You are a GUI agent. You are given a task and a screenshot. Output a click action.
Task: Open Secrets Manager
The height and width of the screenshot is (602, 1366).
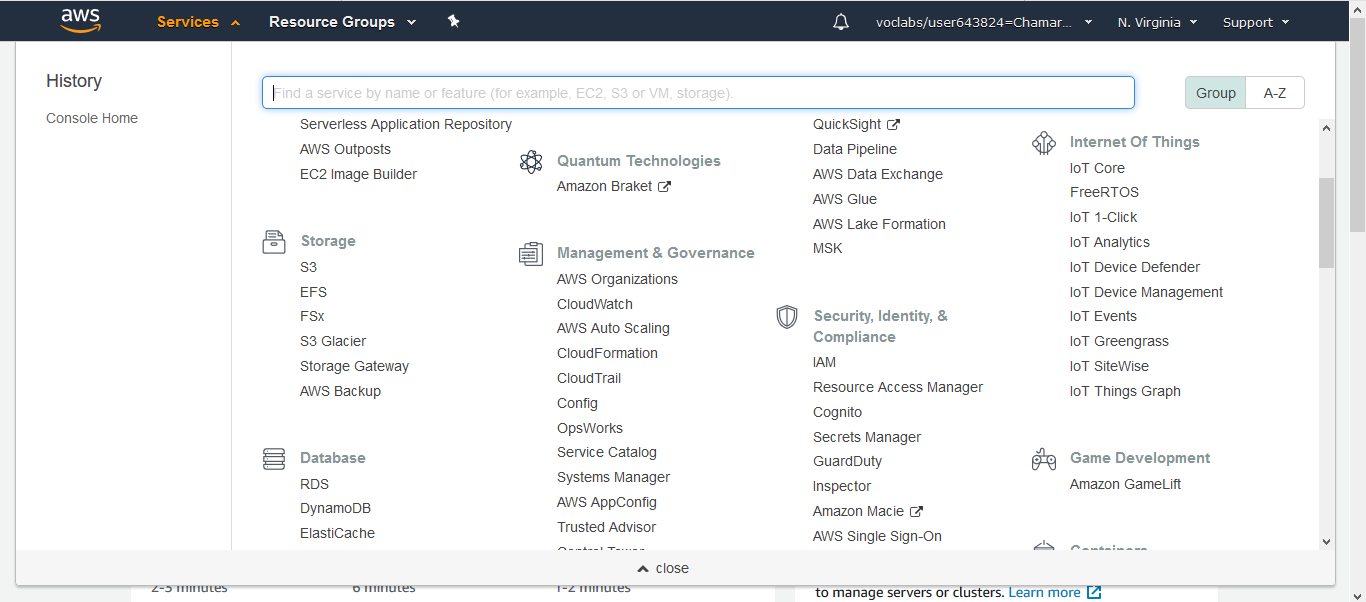click(x=867, y=437)
